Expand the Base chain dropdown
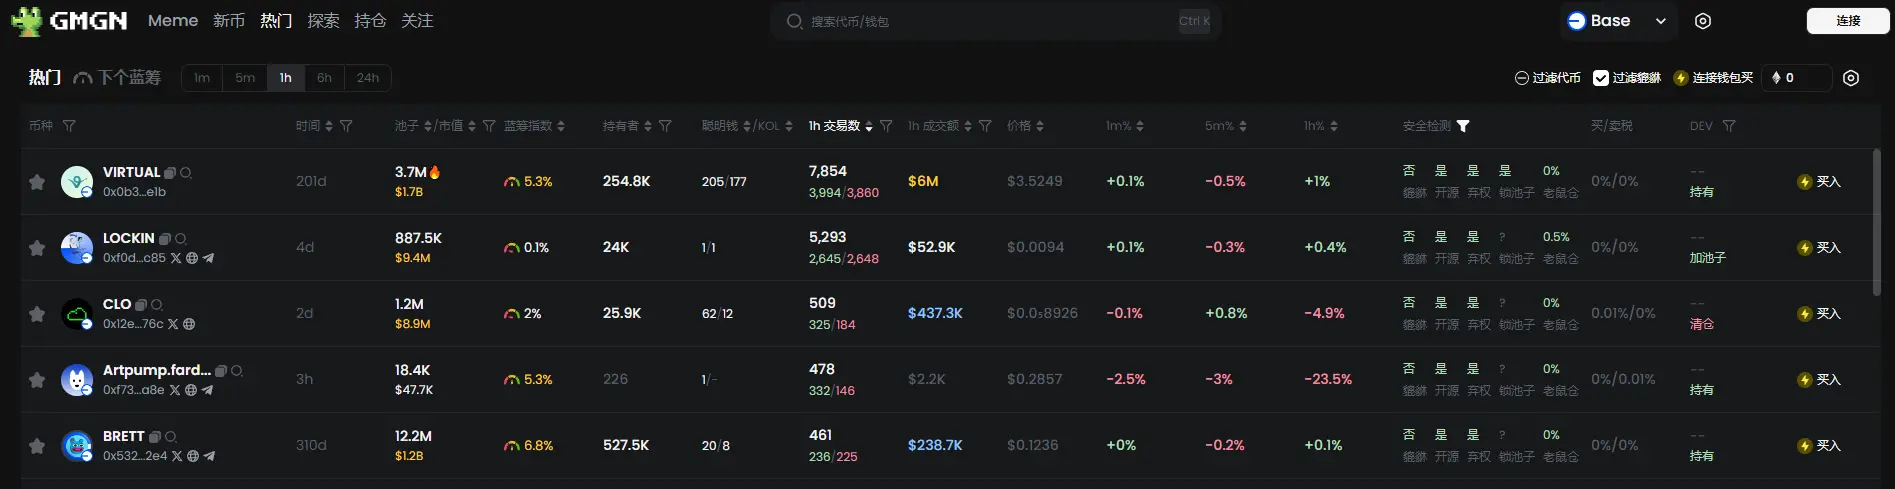The height and width of the screenshot is (489, 1895). click(1660, 21)
